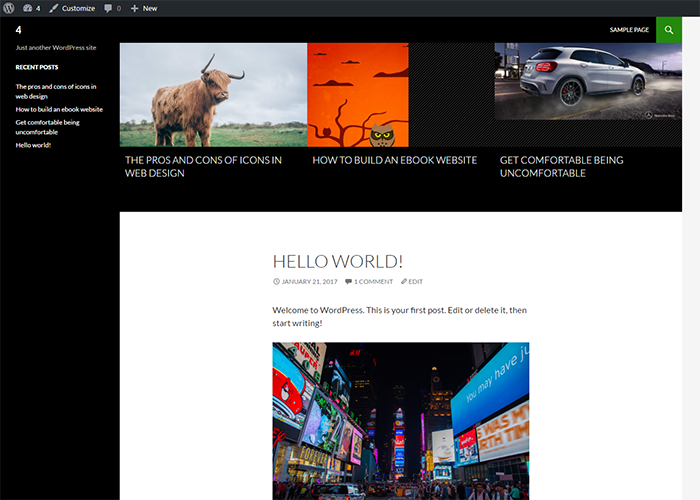The height and width of the screenshot is (500, 700).
Task: Click the Times Square post image
Action: [400, 420]
